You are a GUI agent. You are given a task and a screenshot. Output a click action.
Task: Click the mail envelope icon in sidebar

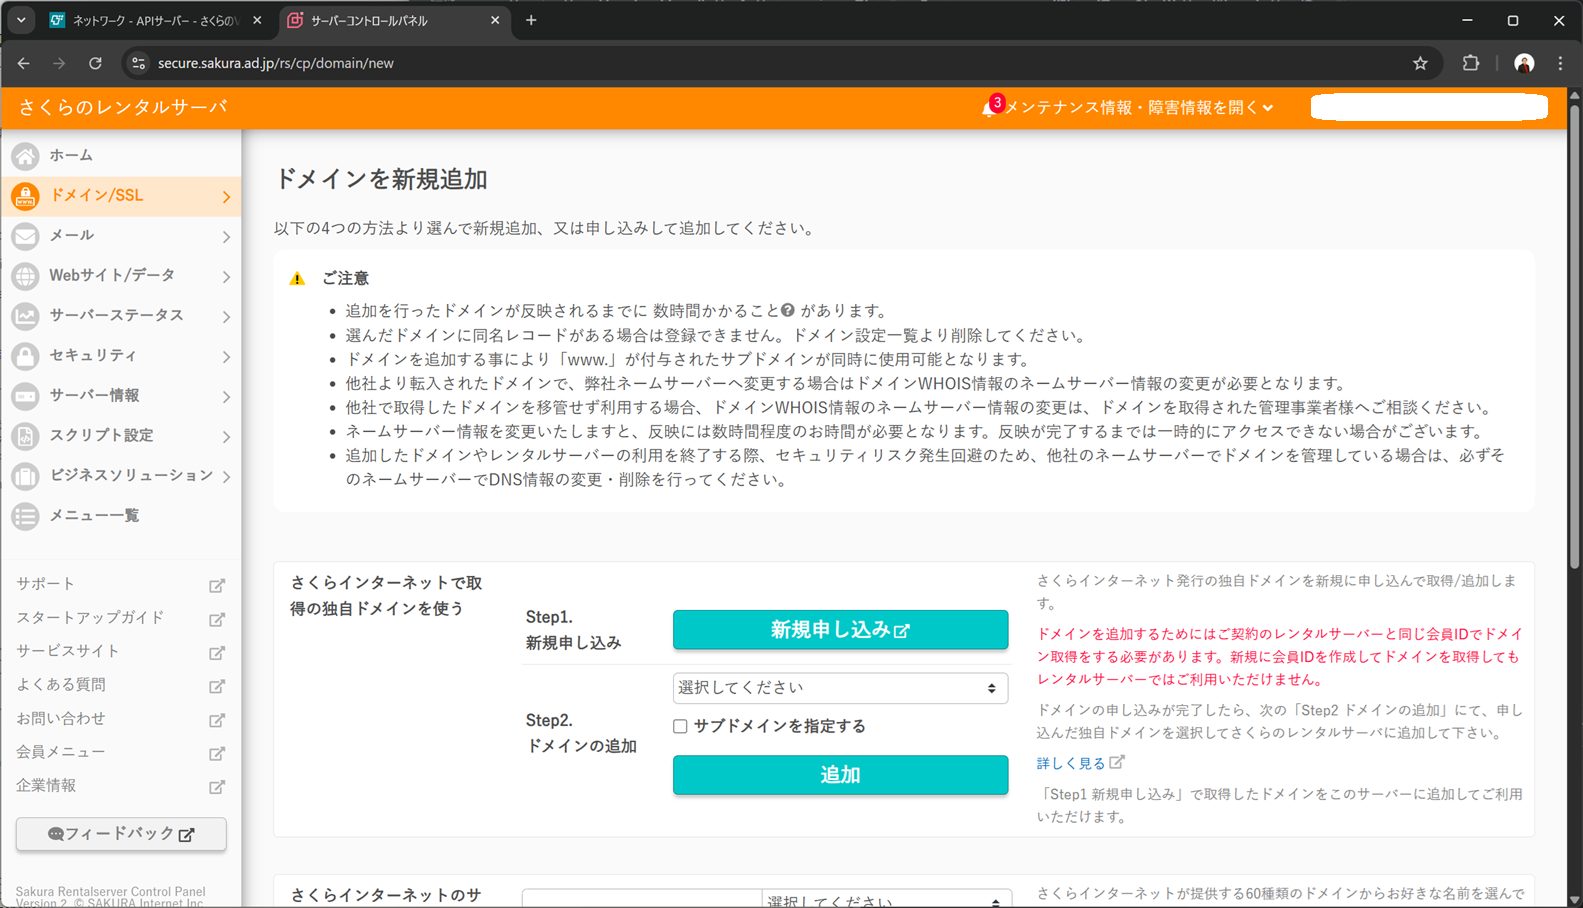click(x=25, y=236)
